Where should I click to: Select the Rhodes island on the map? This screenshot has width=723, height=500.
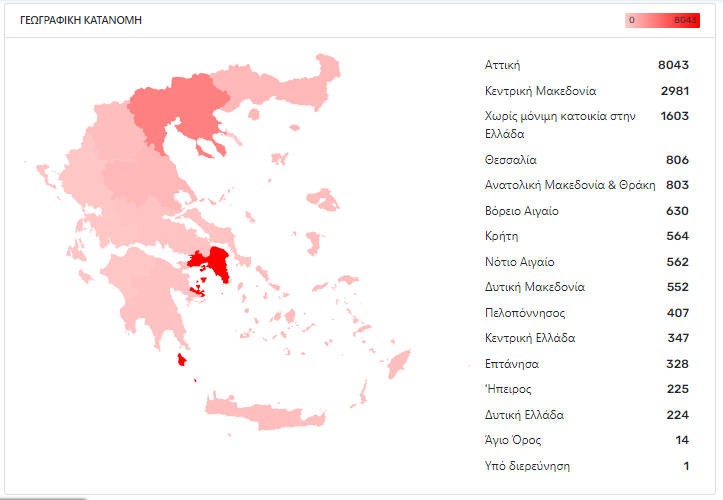click(398, 364)
